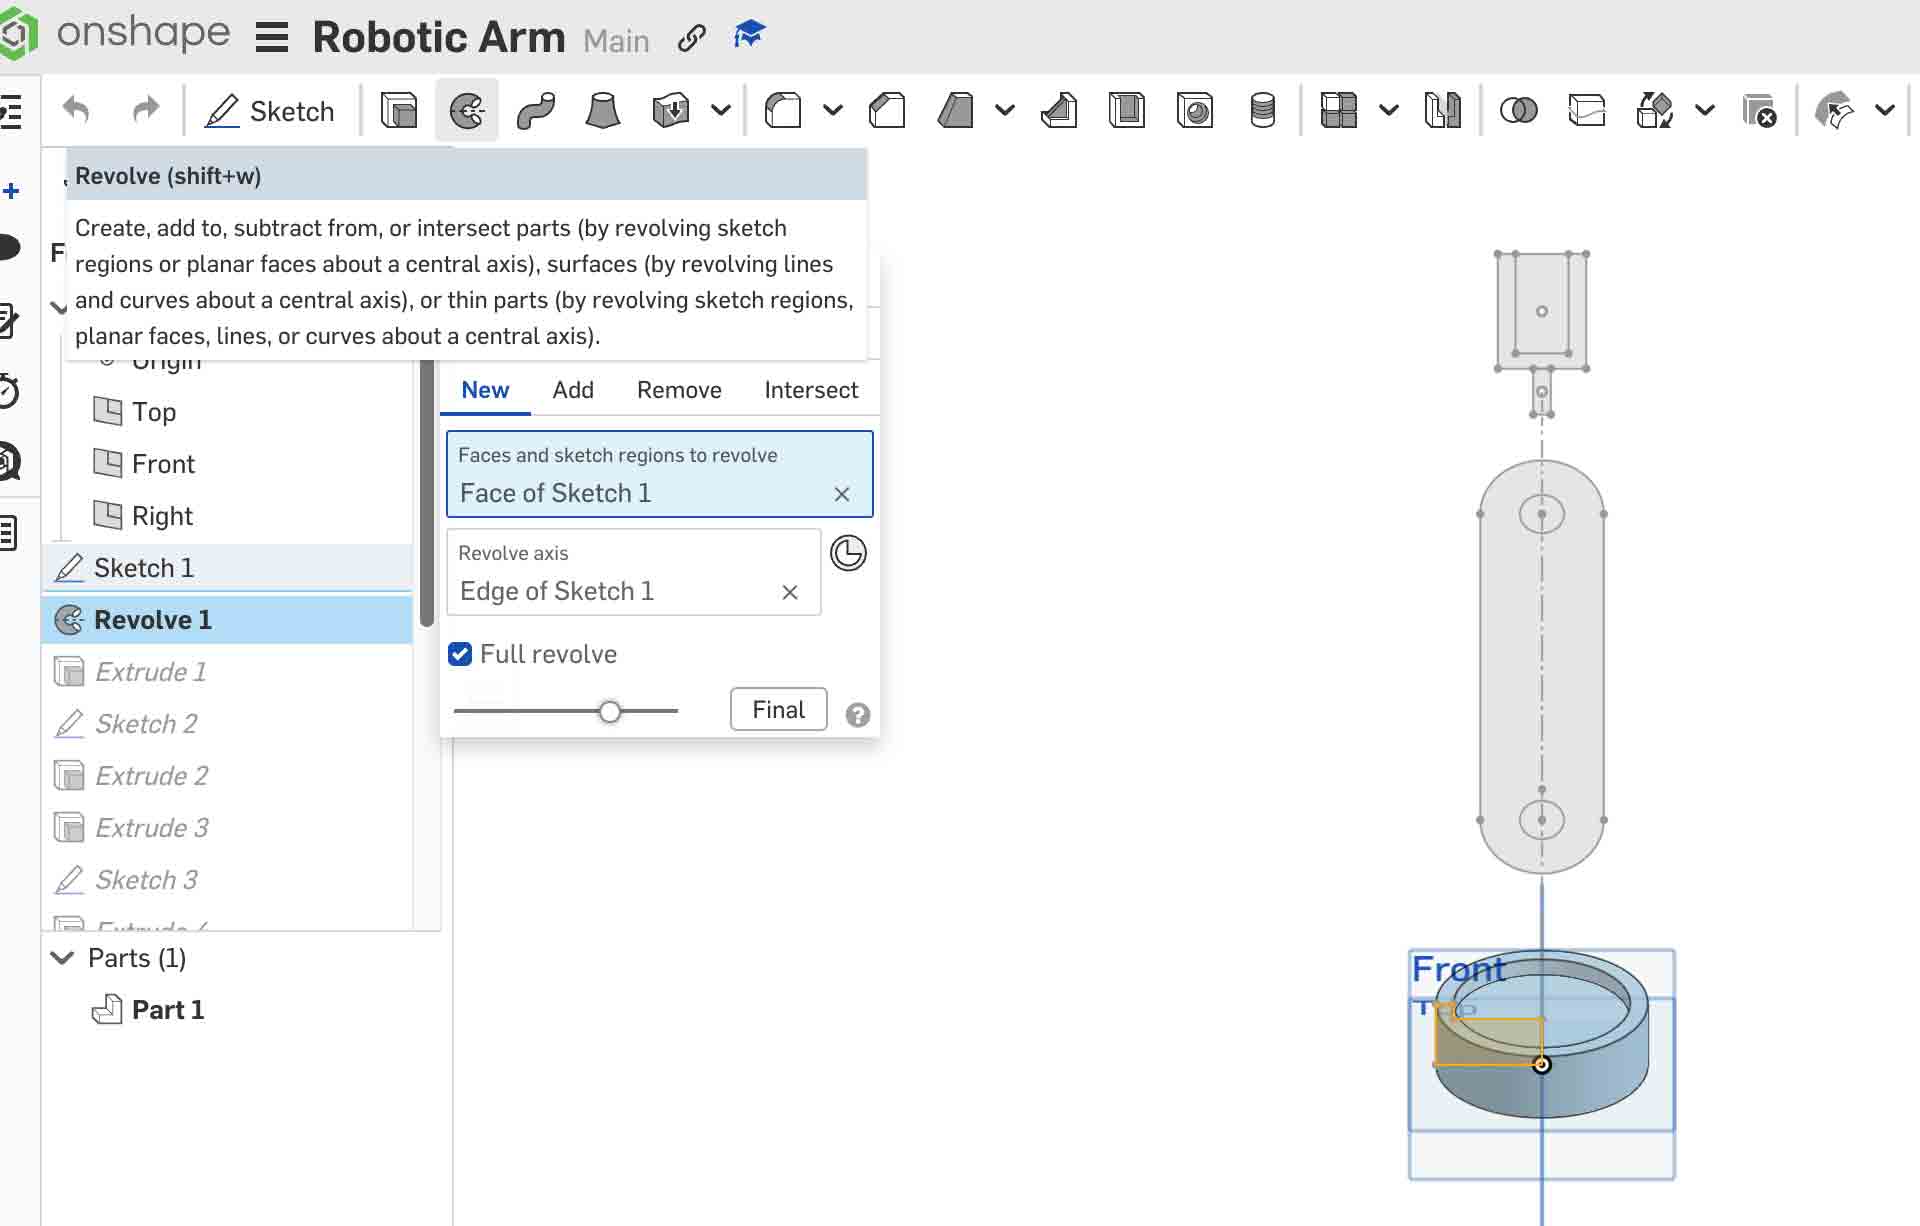
Task: Open the Boolean tool
Action: [1520, 110]
